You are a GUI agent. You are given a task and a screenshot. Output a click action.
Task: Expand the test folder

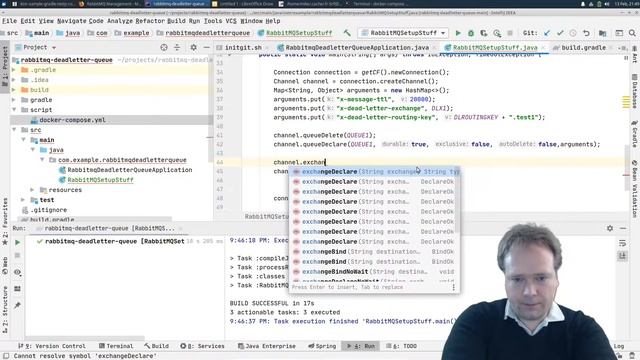pos(23,200)
